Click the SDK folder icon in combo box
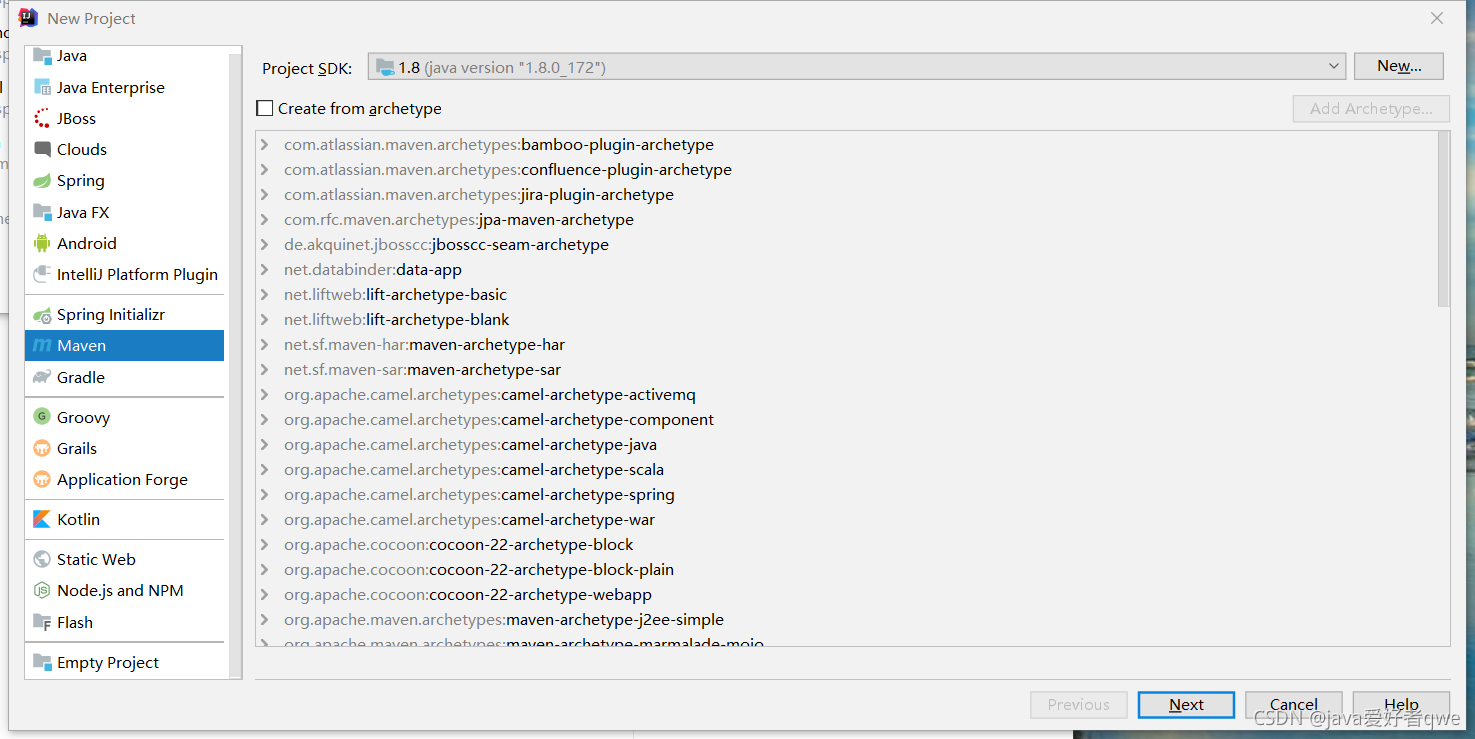The image size is (1475, 739). tap(385, 67)
